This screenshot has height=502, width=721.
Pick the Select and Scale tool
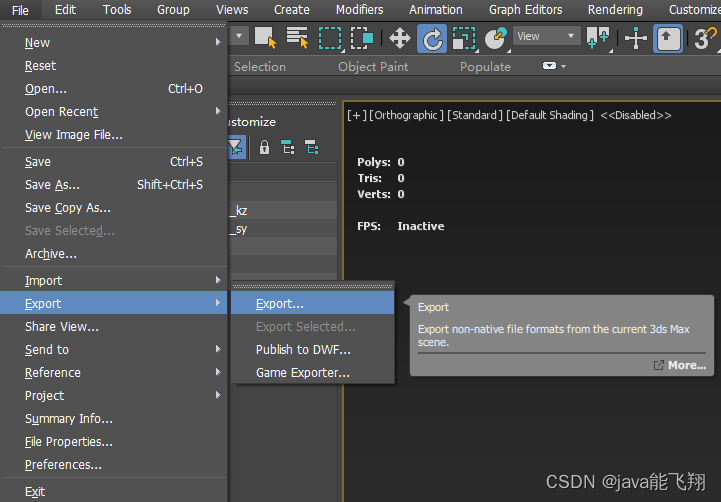(x=464, y=38)
